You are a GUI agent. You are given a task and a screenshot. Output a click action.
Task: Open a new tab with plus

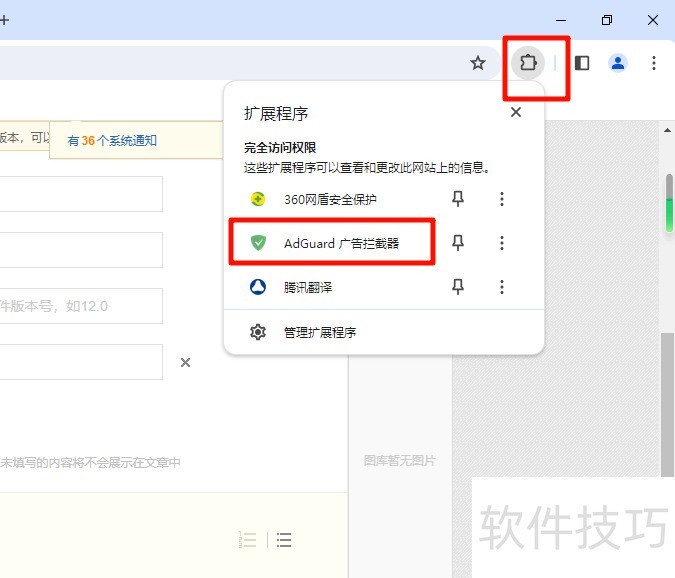pyautogui.click(x=4, y=20)
